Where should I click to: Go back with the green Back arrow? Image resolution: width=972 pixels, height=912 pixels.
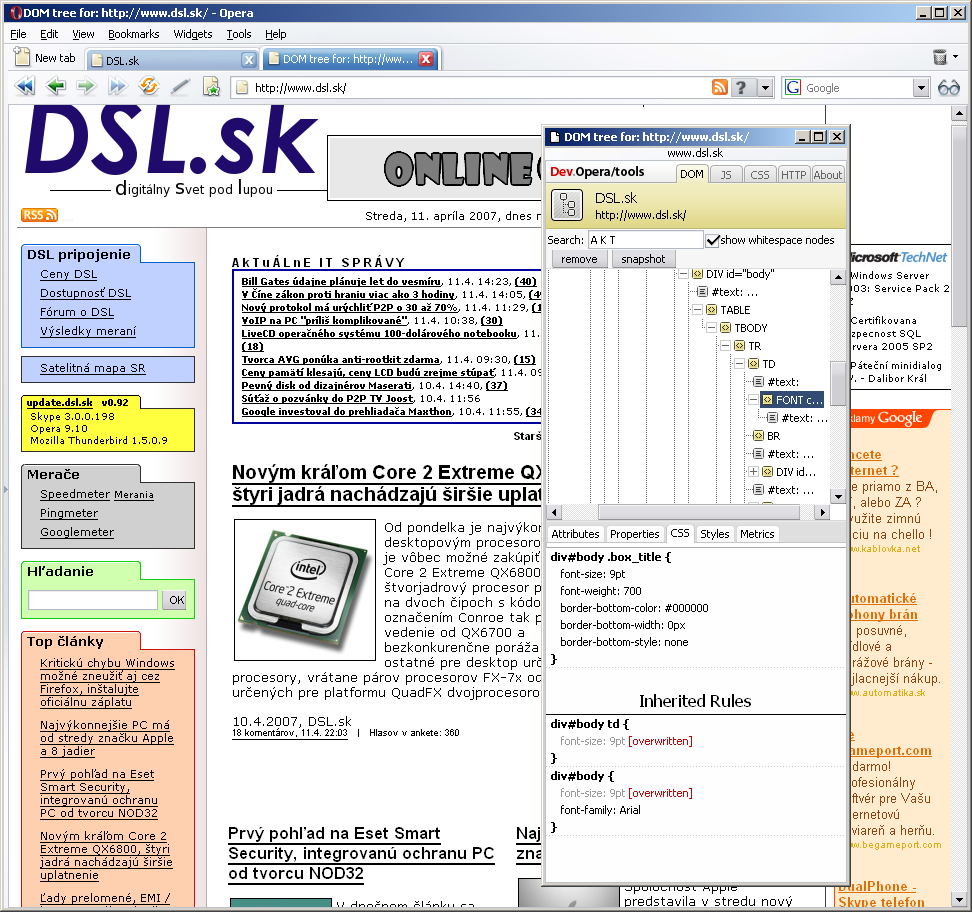56,86
